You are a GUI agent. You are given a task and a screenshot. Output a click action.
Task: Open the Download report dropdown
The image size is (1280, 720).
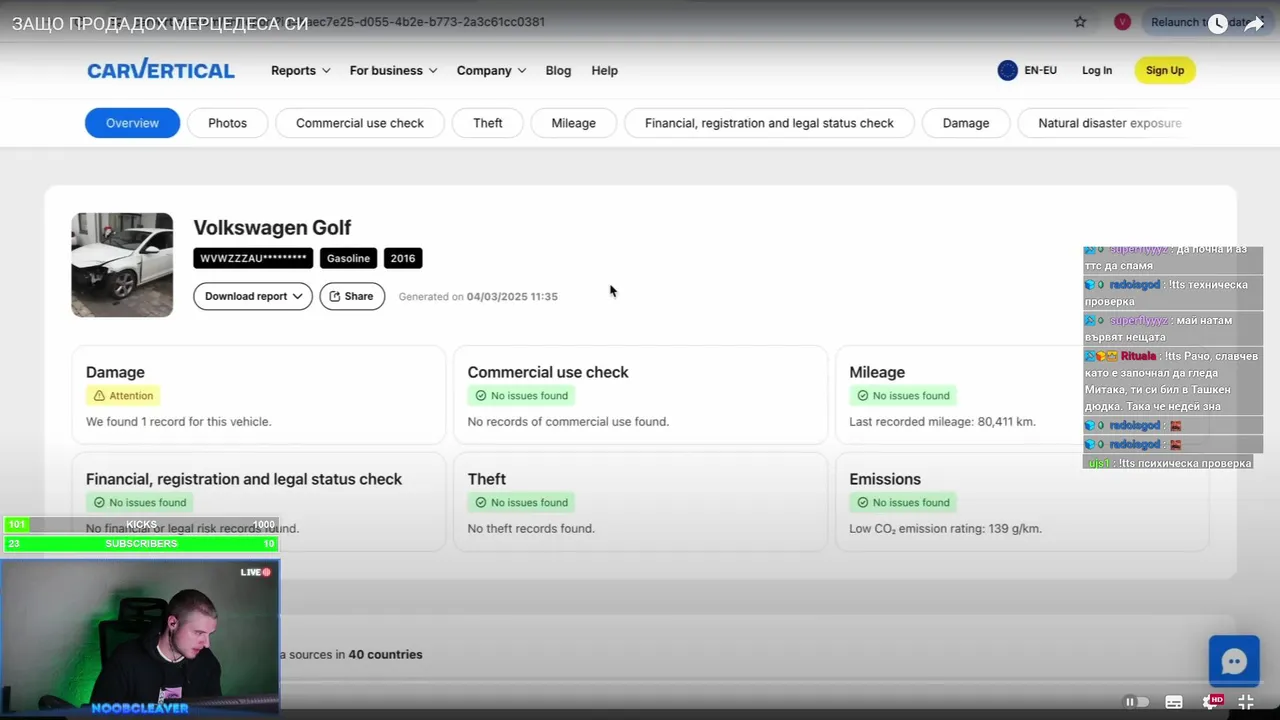click(253, 296)
